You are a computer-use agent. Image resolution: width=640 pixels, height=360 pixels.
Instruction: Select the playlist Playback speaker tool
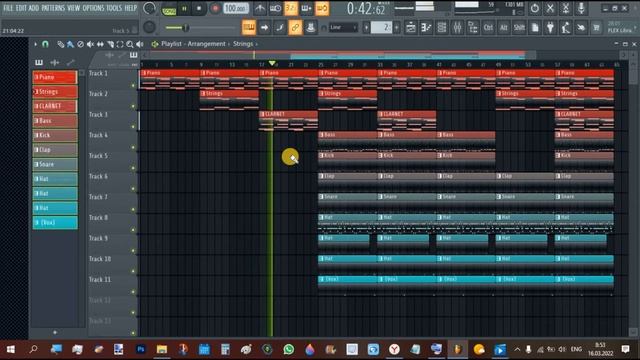point(140,44)
